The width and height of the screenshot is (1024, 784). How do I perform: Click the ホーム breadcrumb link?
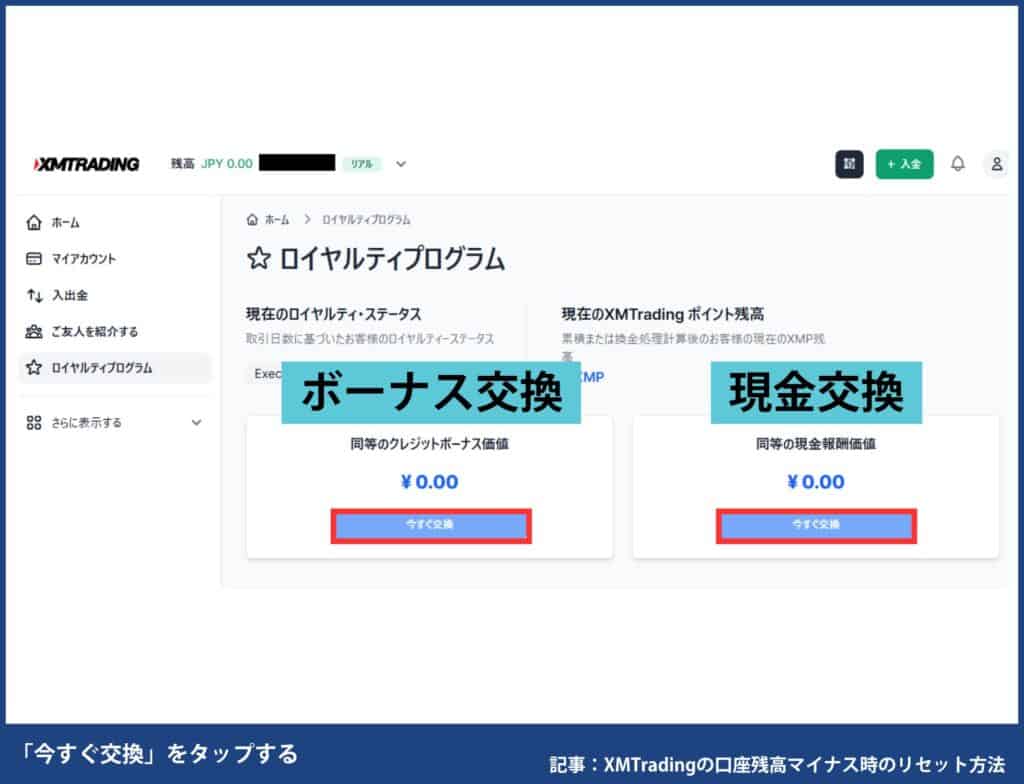click(276, 220)
